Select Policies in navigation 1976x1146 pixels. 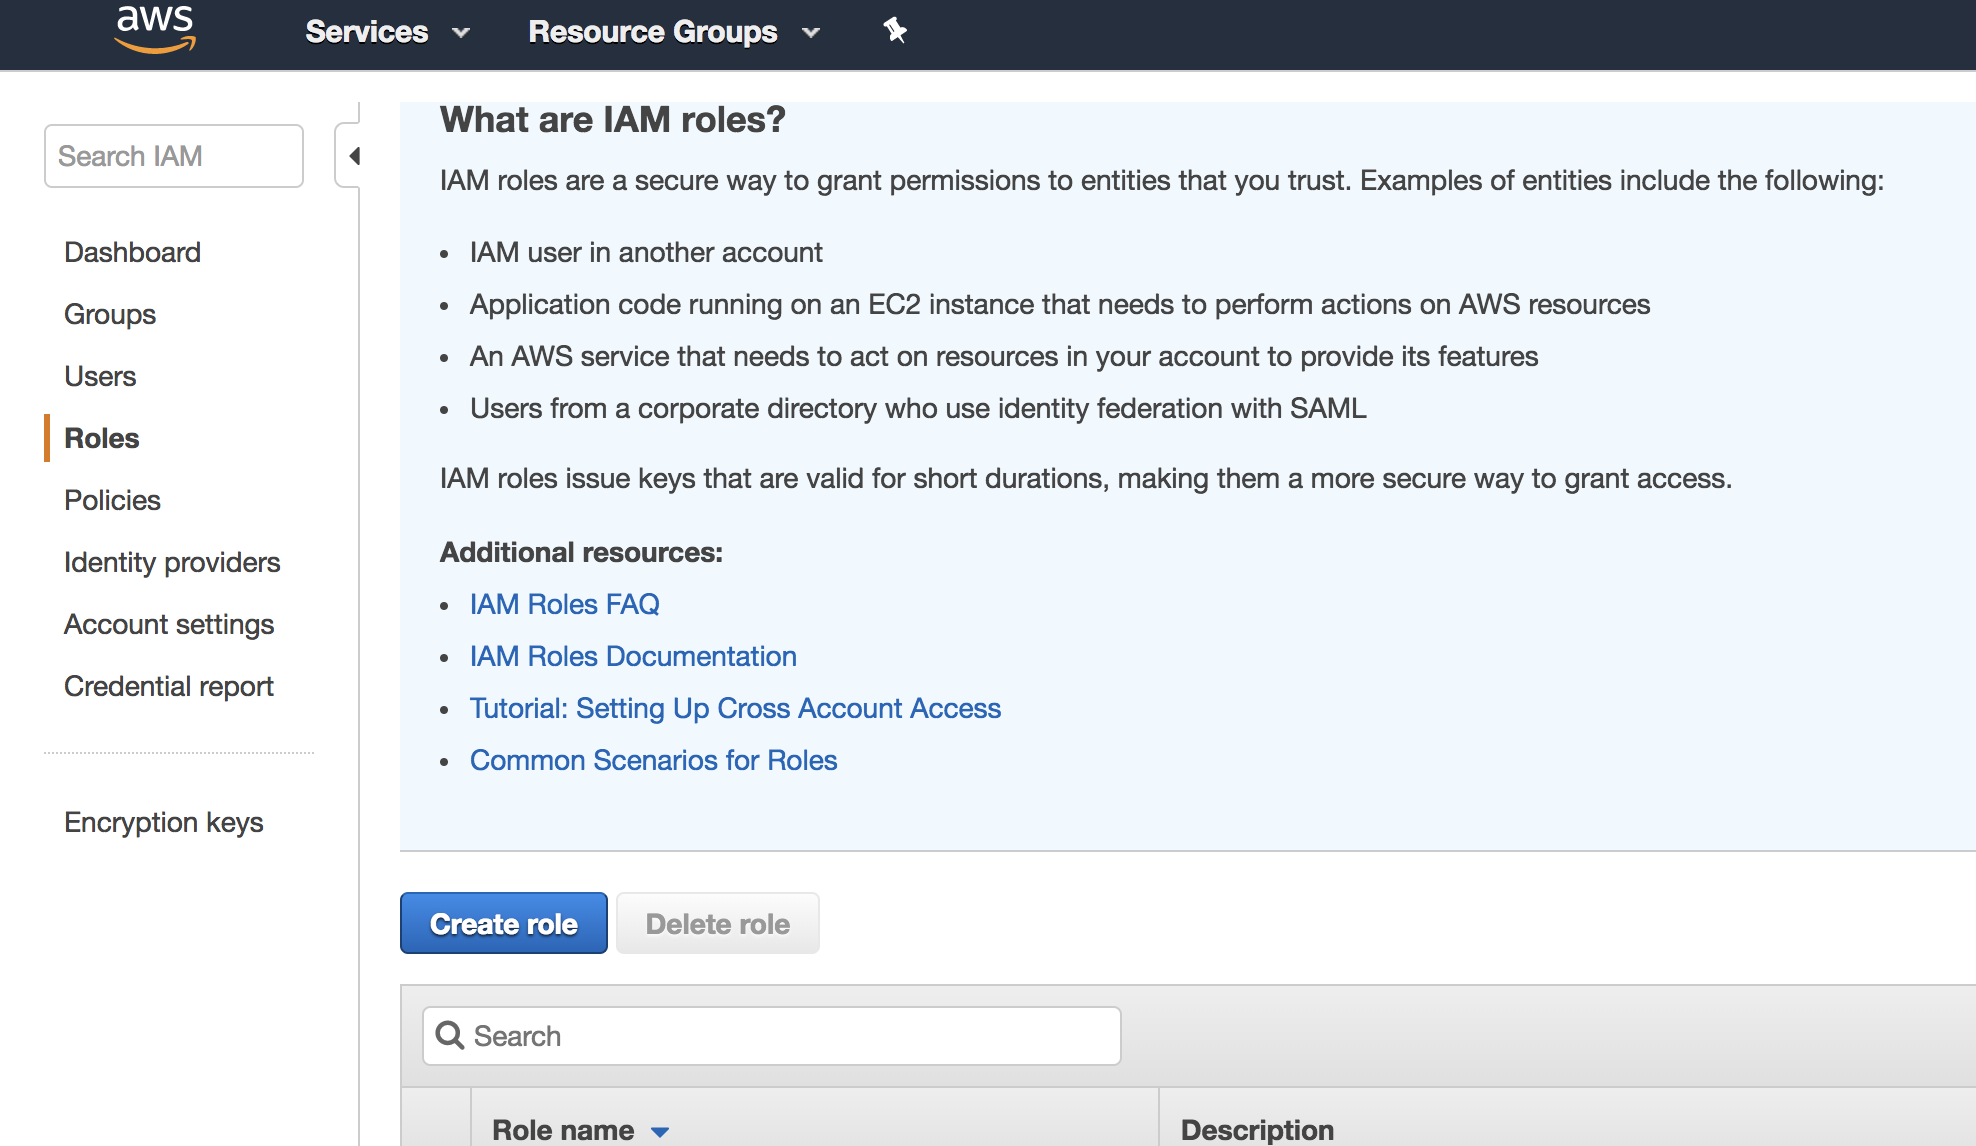pyautogui.click(x=112, y=500)
